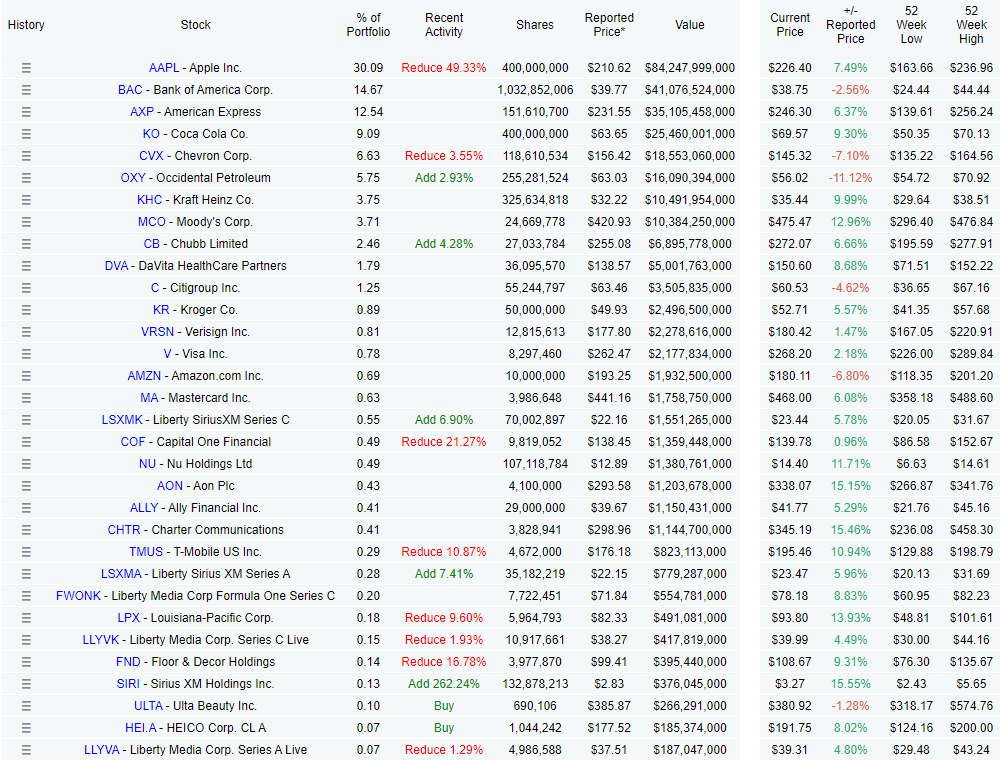Open the AAPL ticker link

164,68
